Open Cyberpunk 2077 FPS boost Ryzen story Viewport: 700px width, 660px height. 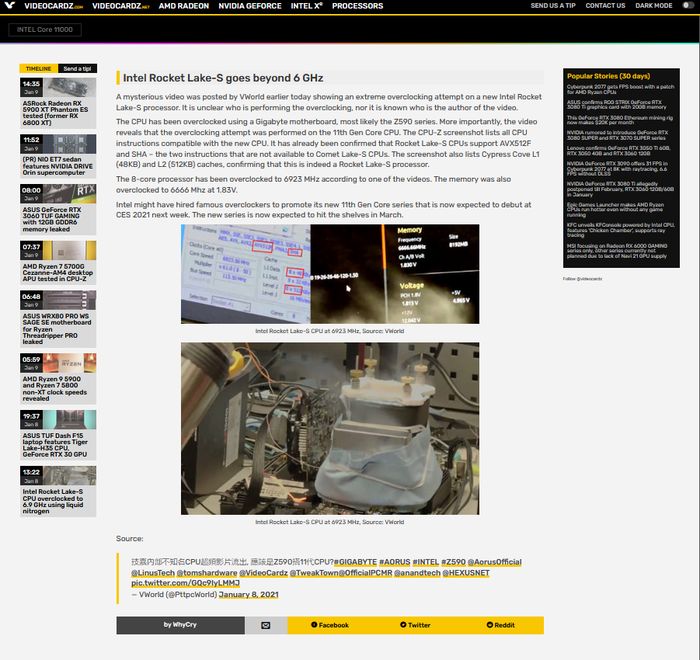click(x=620, y=89)
